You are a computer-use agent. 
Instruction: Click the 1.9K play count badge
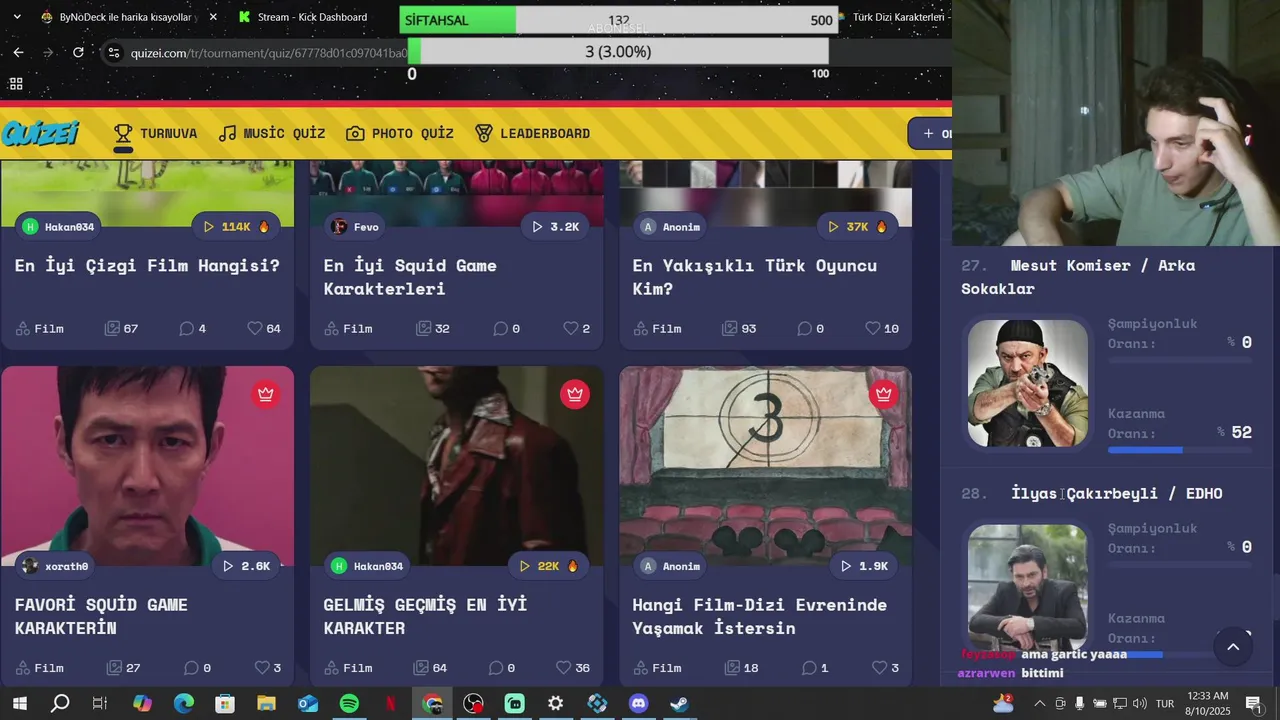(865, 566)
